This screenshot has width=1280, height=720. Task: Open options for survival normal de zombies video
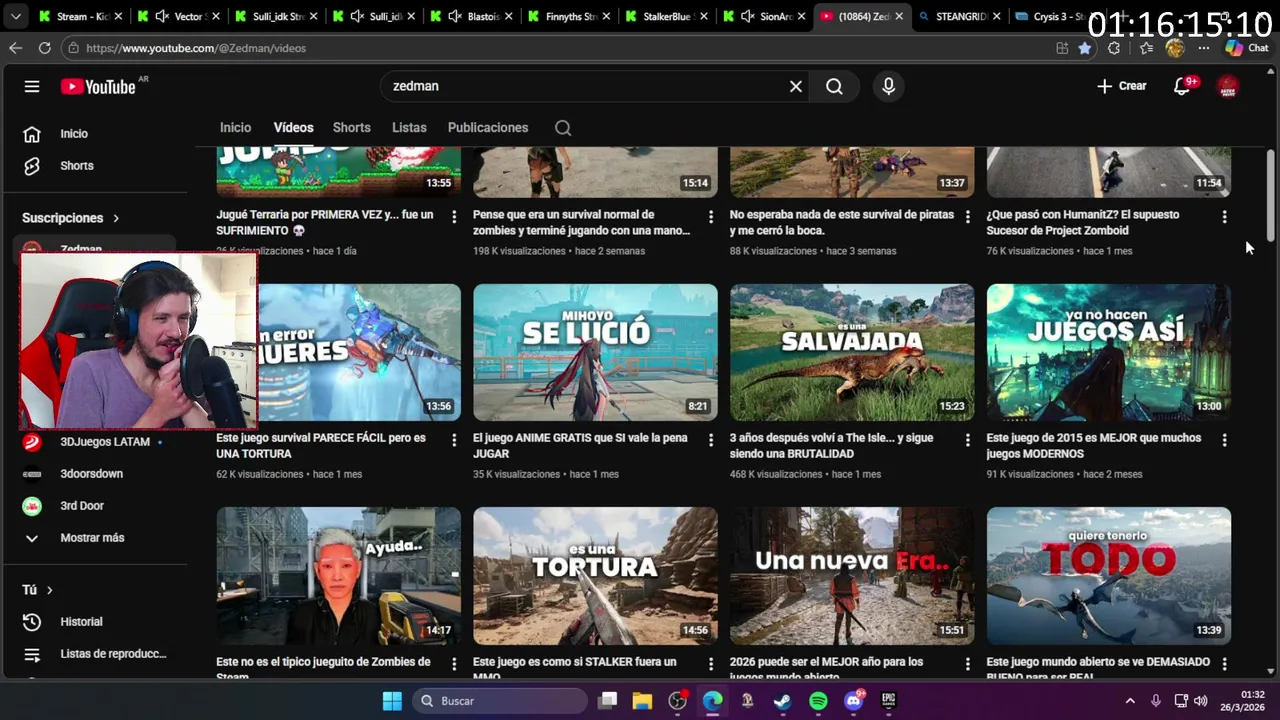711,216
